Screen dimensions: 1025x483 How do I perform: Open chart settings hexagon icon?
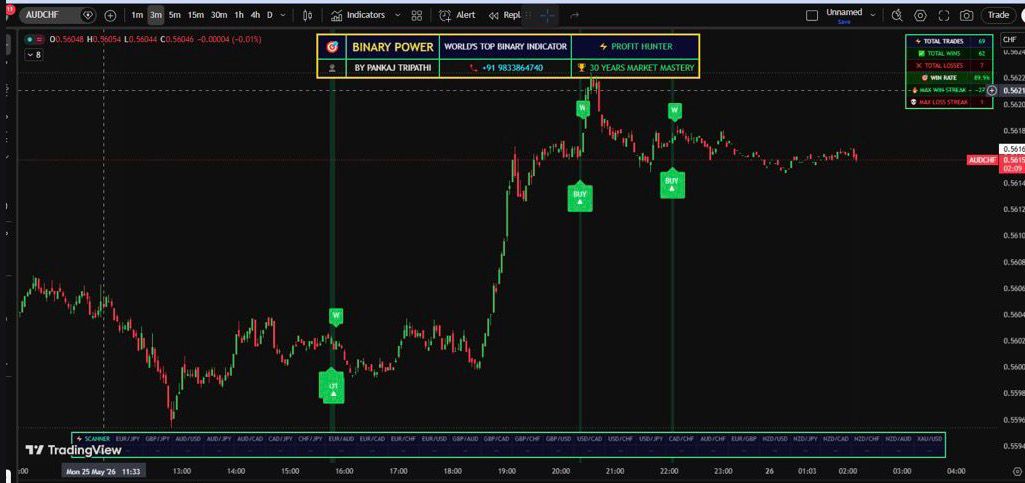pos(920,15)
